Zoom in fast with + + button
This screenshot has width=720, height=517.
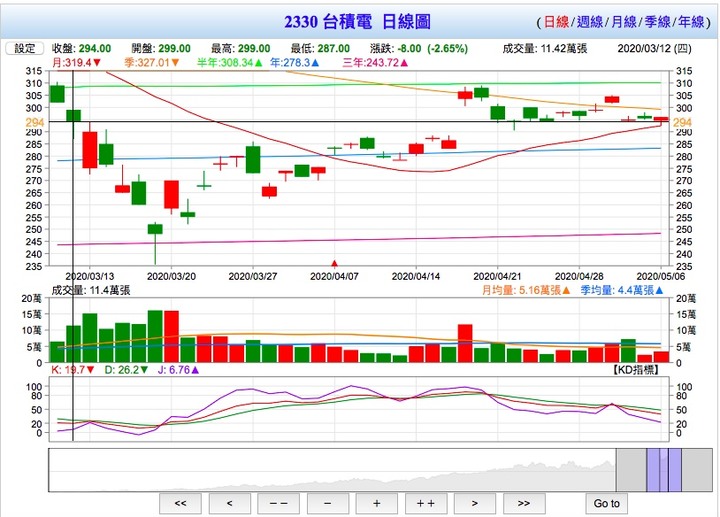426,504
